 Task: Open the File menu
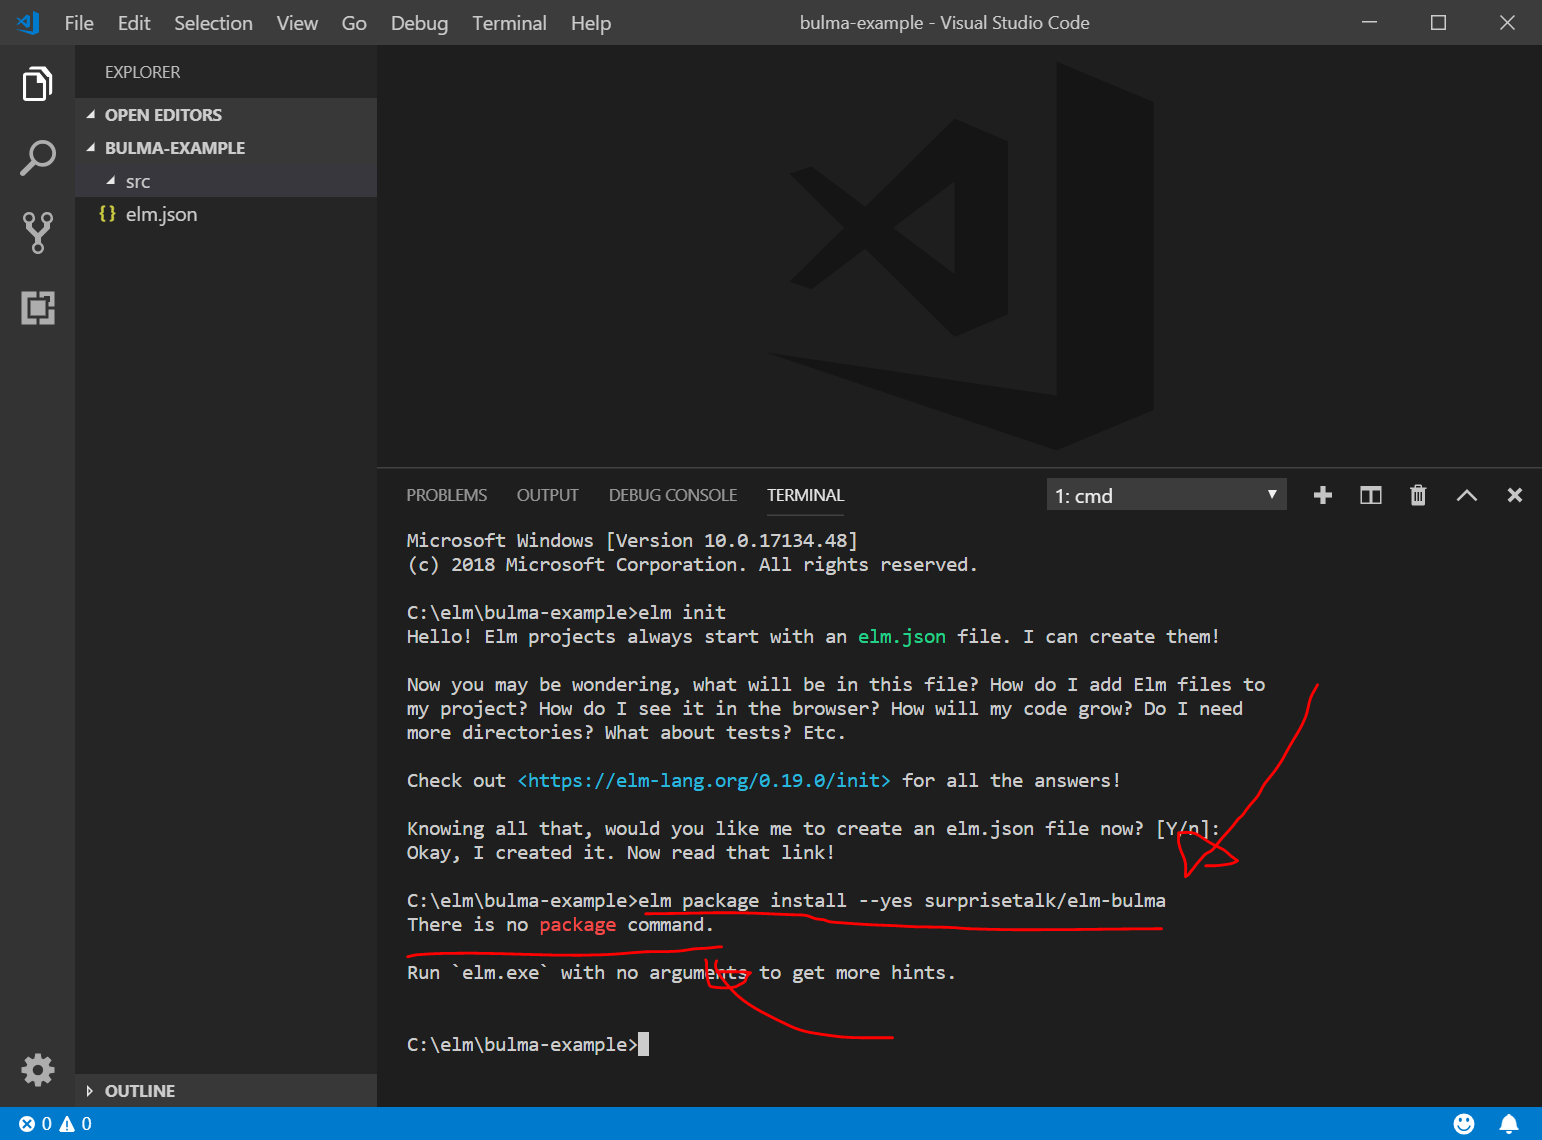click(79, 22)
